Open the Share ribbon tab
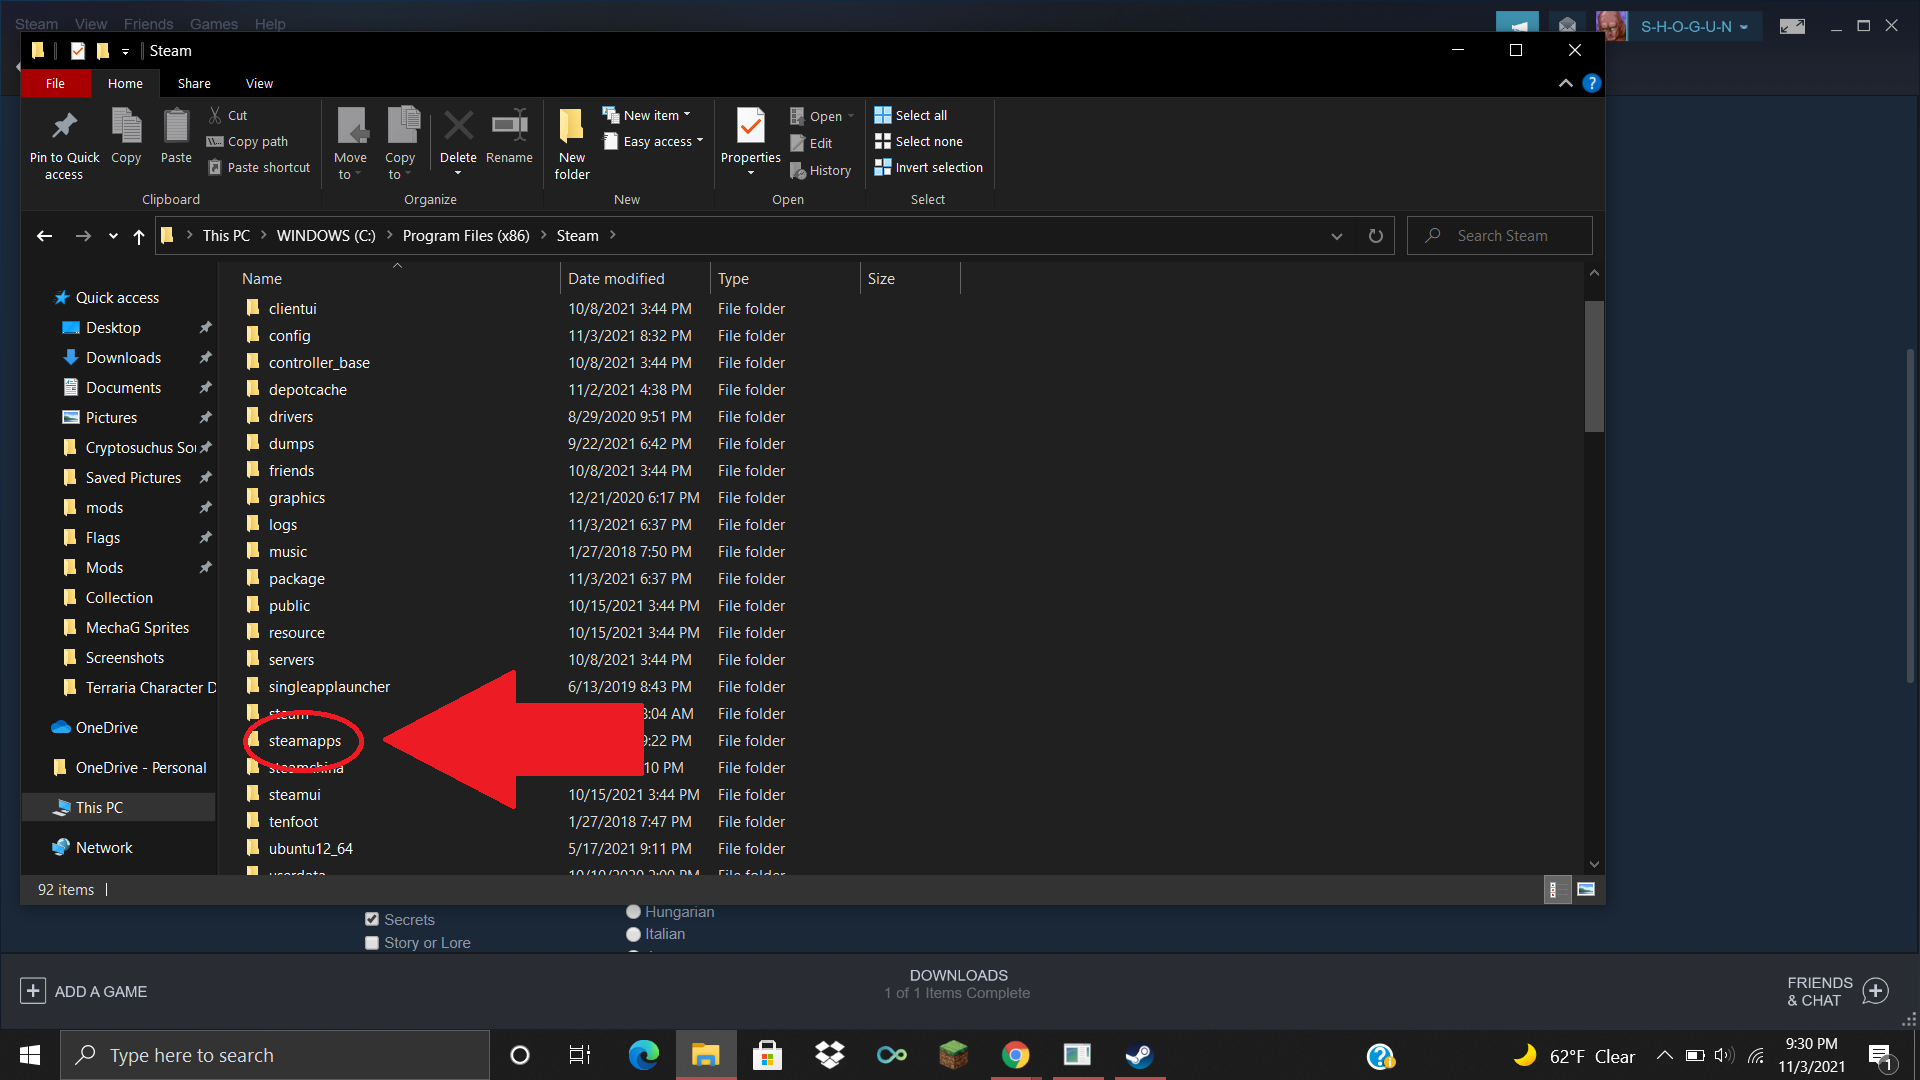The image size is (1920, 1080). point(194,83)
